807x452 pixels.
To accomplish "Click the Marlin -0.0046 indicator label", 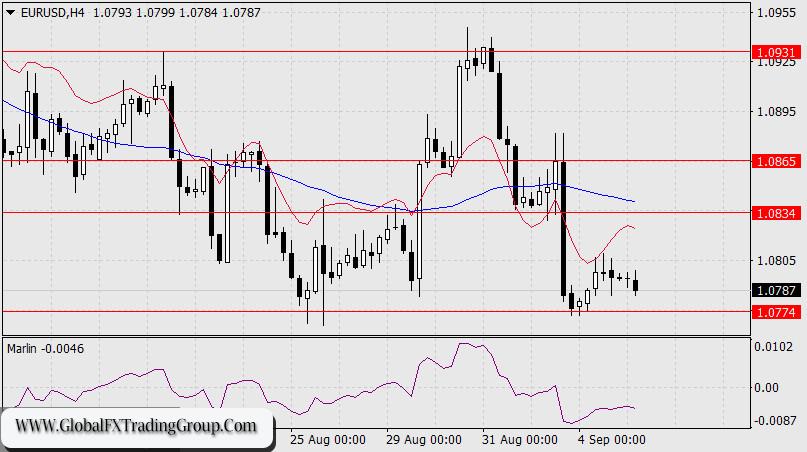I will (x=45, y=349).
